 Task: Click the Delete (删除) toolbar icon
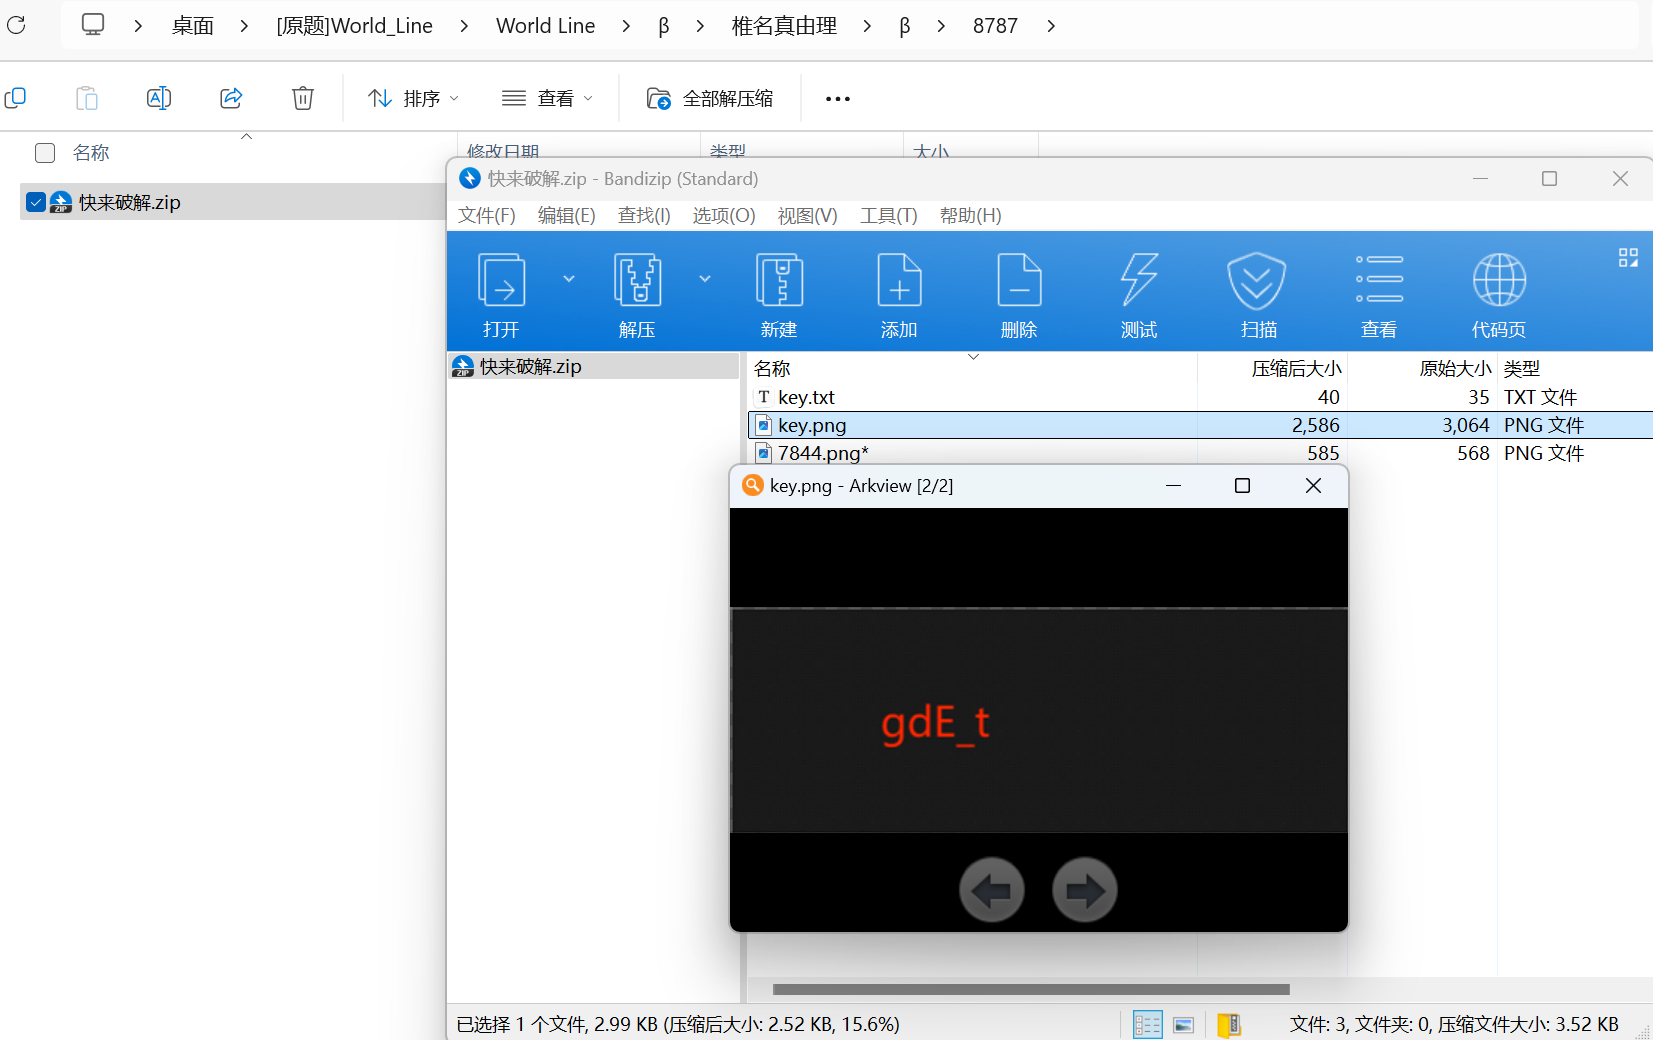[x=1019, y=280]
